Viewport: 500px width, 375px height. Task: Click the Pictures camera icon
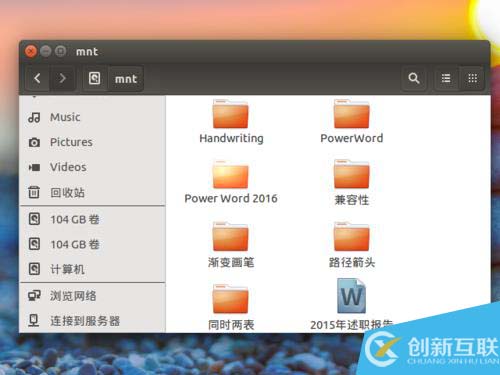tap(34, 142)
